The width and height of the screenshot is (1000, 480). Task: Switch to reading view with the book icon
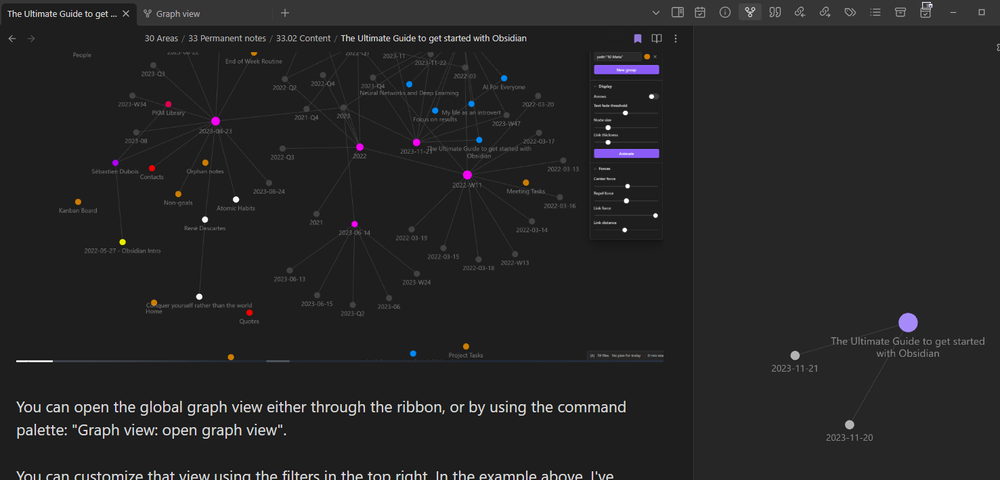pyautogui.click(x=657, y=38)
